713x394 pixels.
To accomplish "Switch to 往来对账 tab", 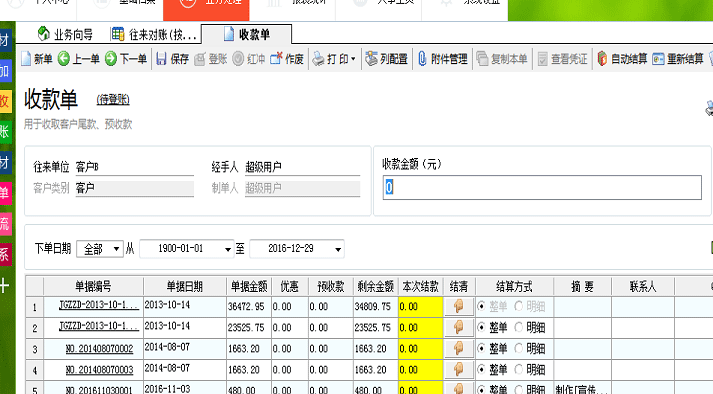I will (153, 34).
